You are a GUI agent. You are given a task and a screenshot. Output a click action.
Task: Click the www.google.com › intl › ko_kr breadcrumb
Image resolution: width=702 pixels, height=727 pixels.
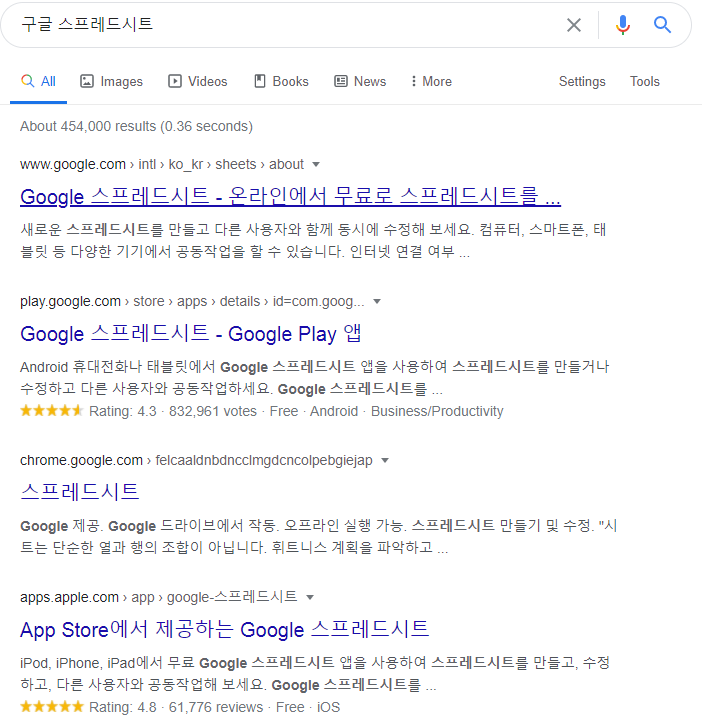[x=162, y=165]
